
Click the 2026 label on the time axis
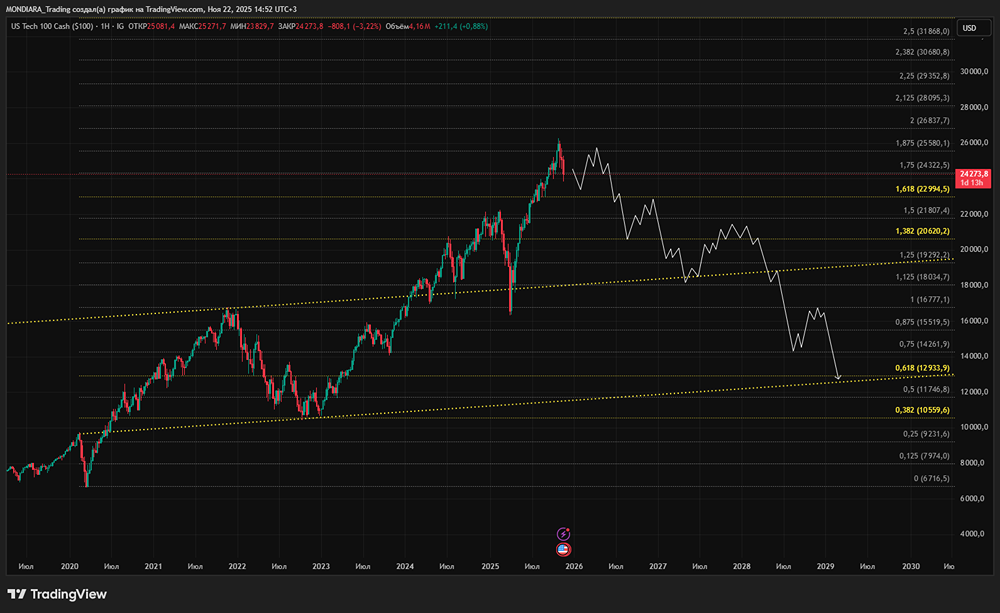[575, 566]
